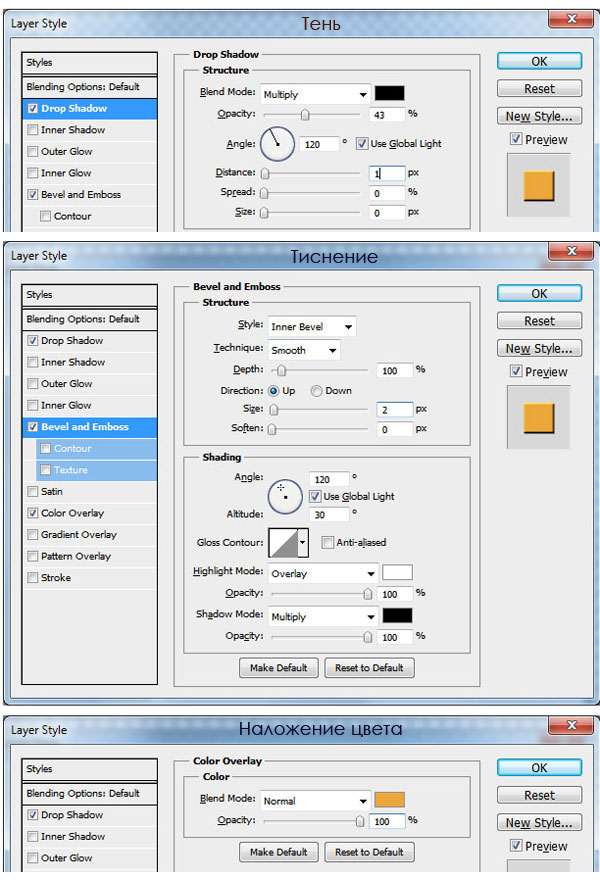Click the orange preview thumbnail in Drop Shadow dialog

(539, 186)
